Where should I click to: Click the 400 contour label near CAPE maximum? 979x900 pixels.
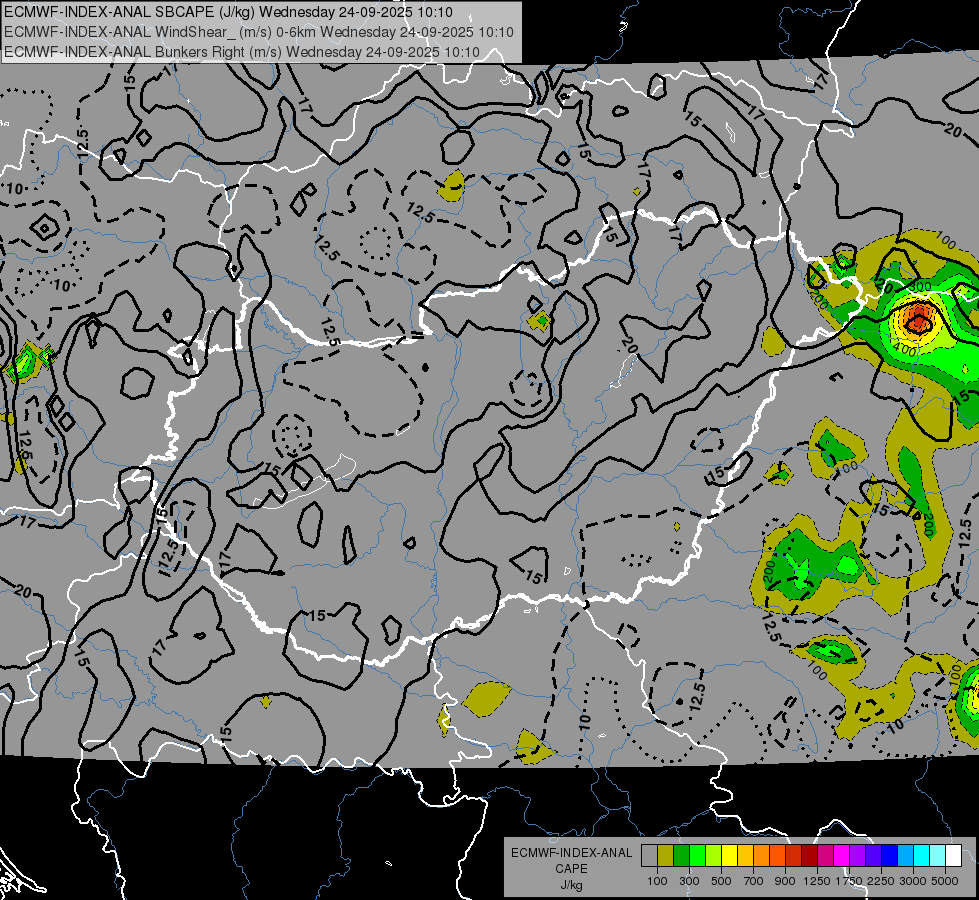[x=905, y=352]
